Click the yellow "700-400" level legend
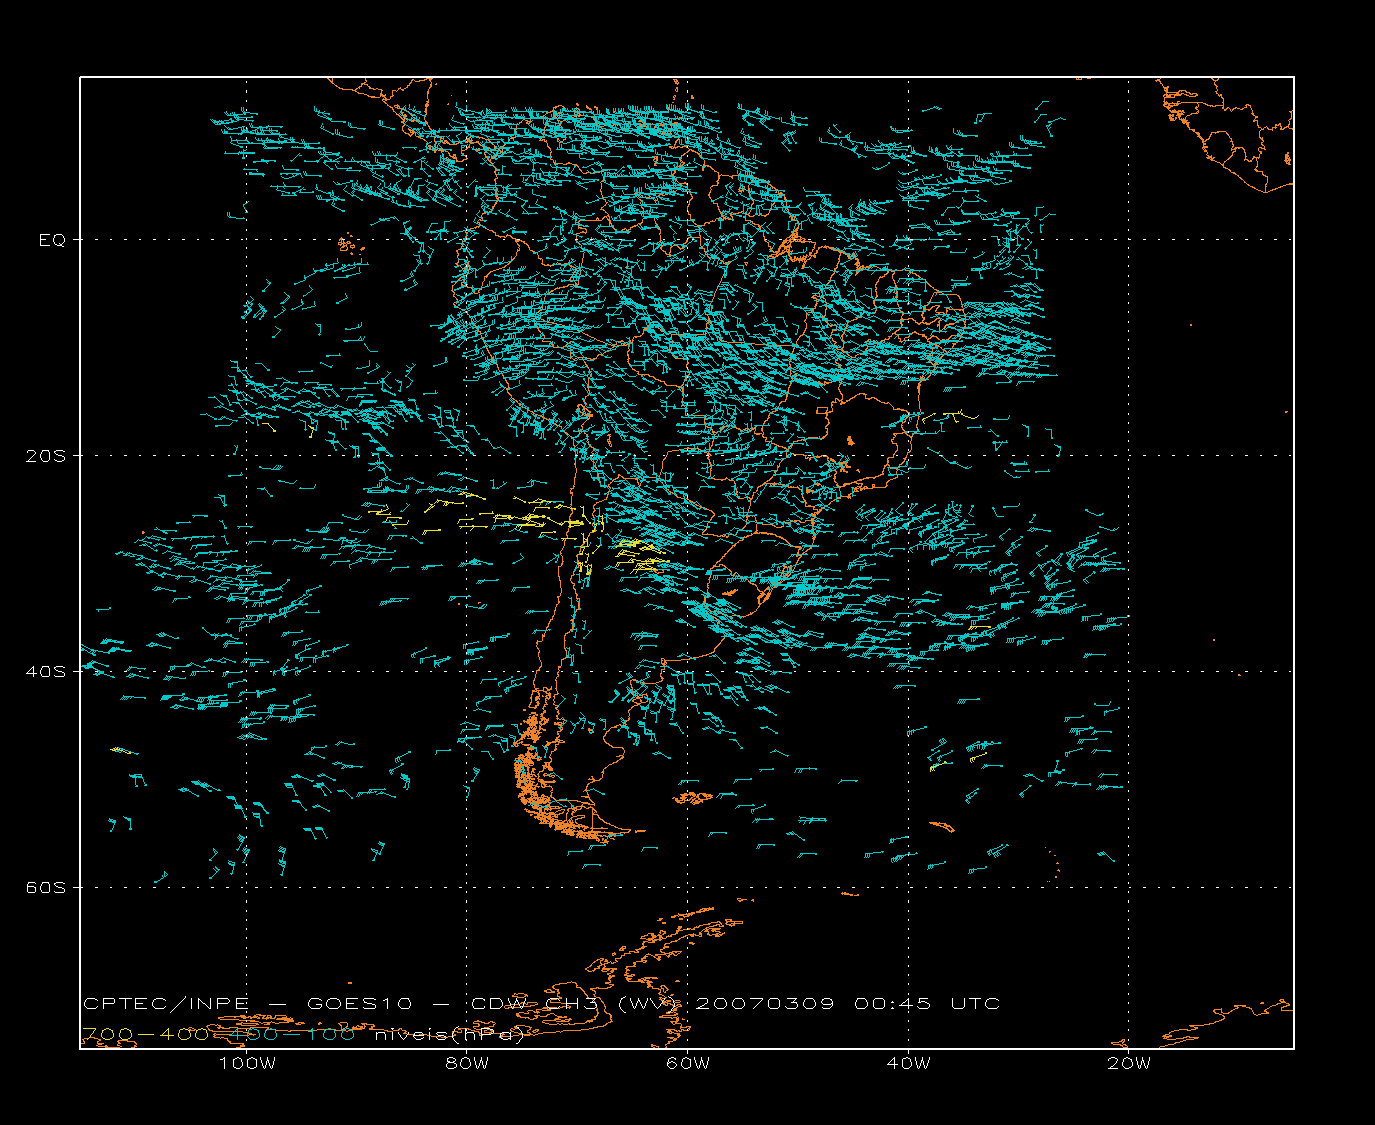Image resolution: width=1375 pixels, height=1125 pixels. pos(145,1034)
